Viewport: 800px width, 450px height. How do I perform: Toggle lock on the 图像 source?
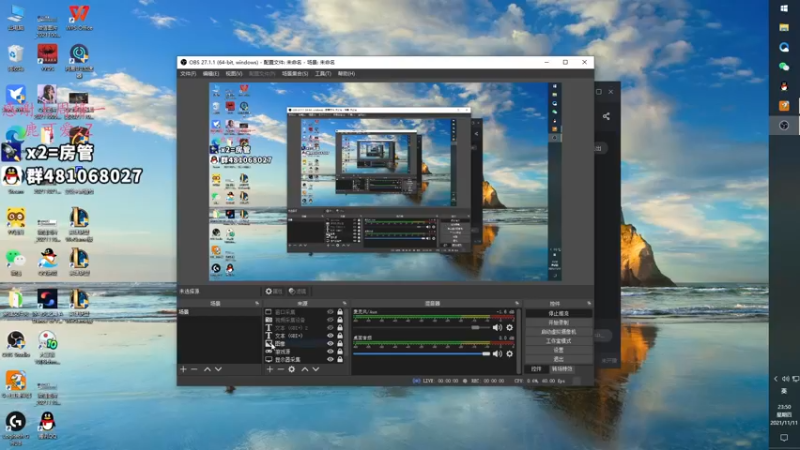click(x=340, y=343)
